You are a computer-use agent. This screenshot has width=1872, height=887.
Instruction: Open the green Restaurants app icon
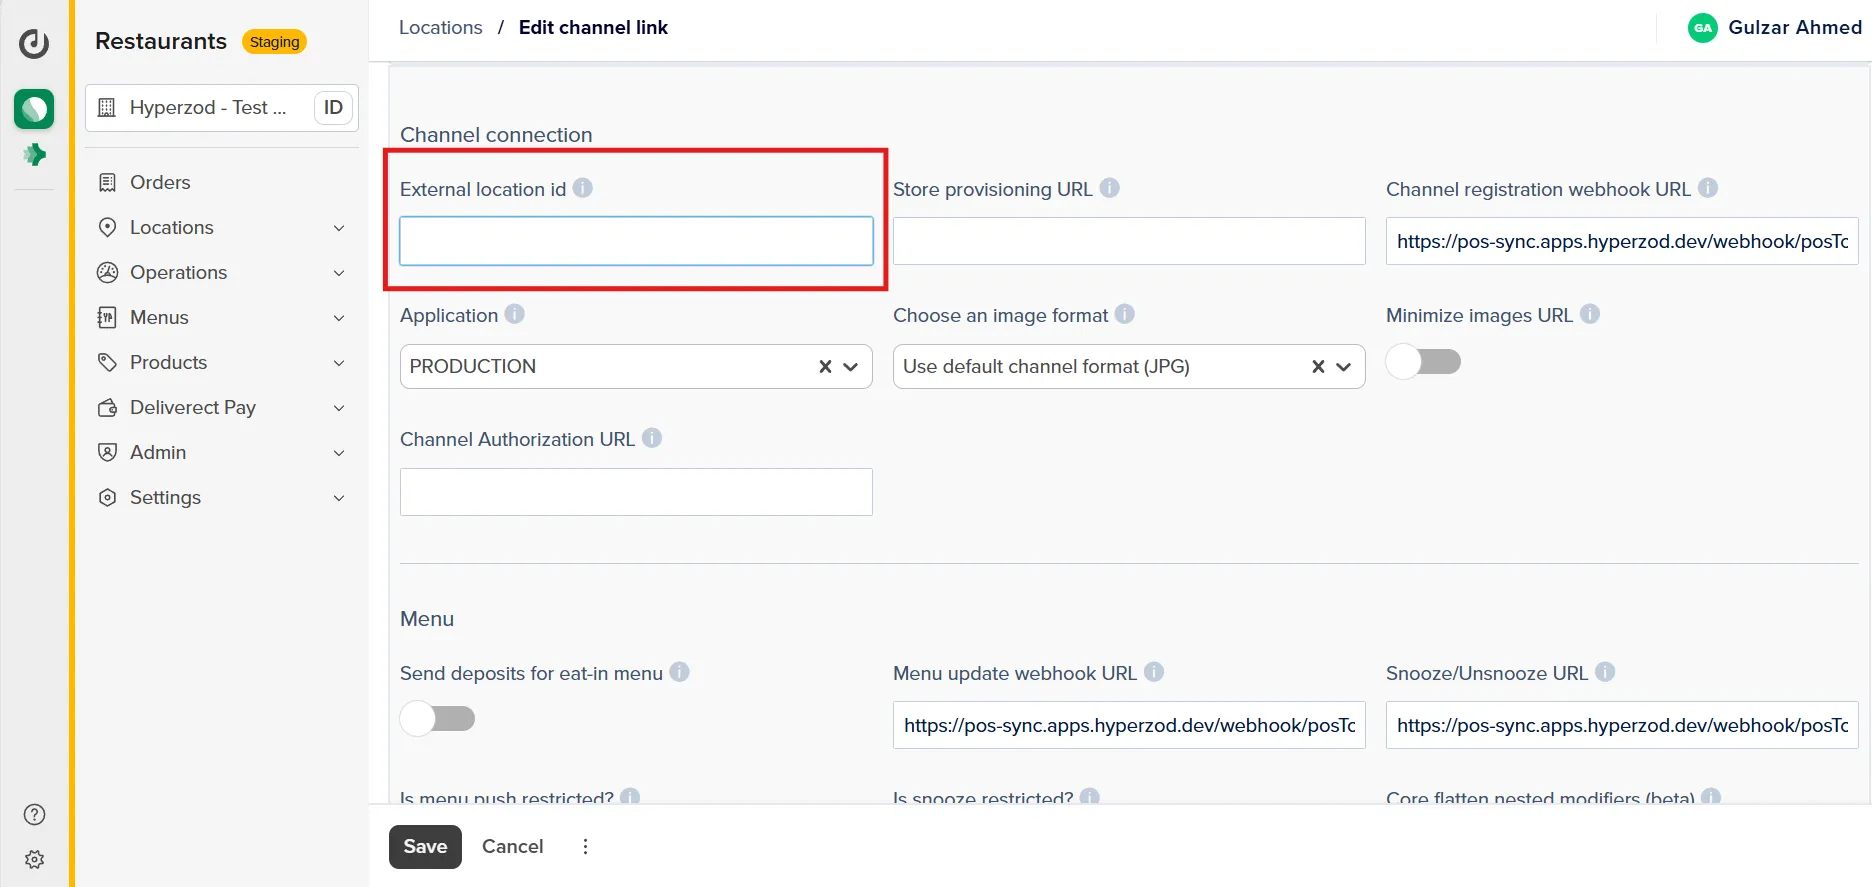pos(34,108)
